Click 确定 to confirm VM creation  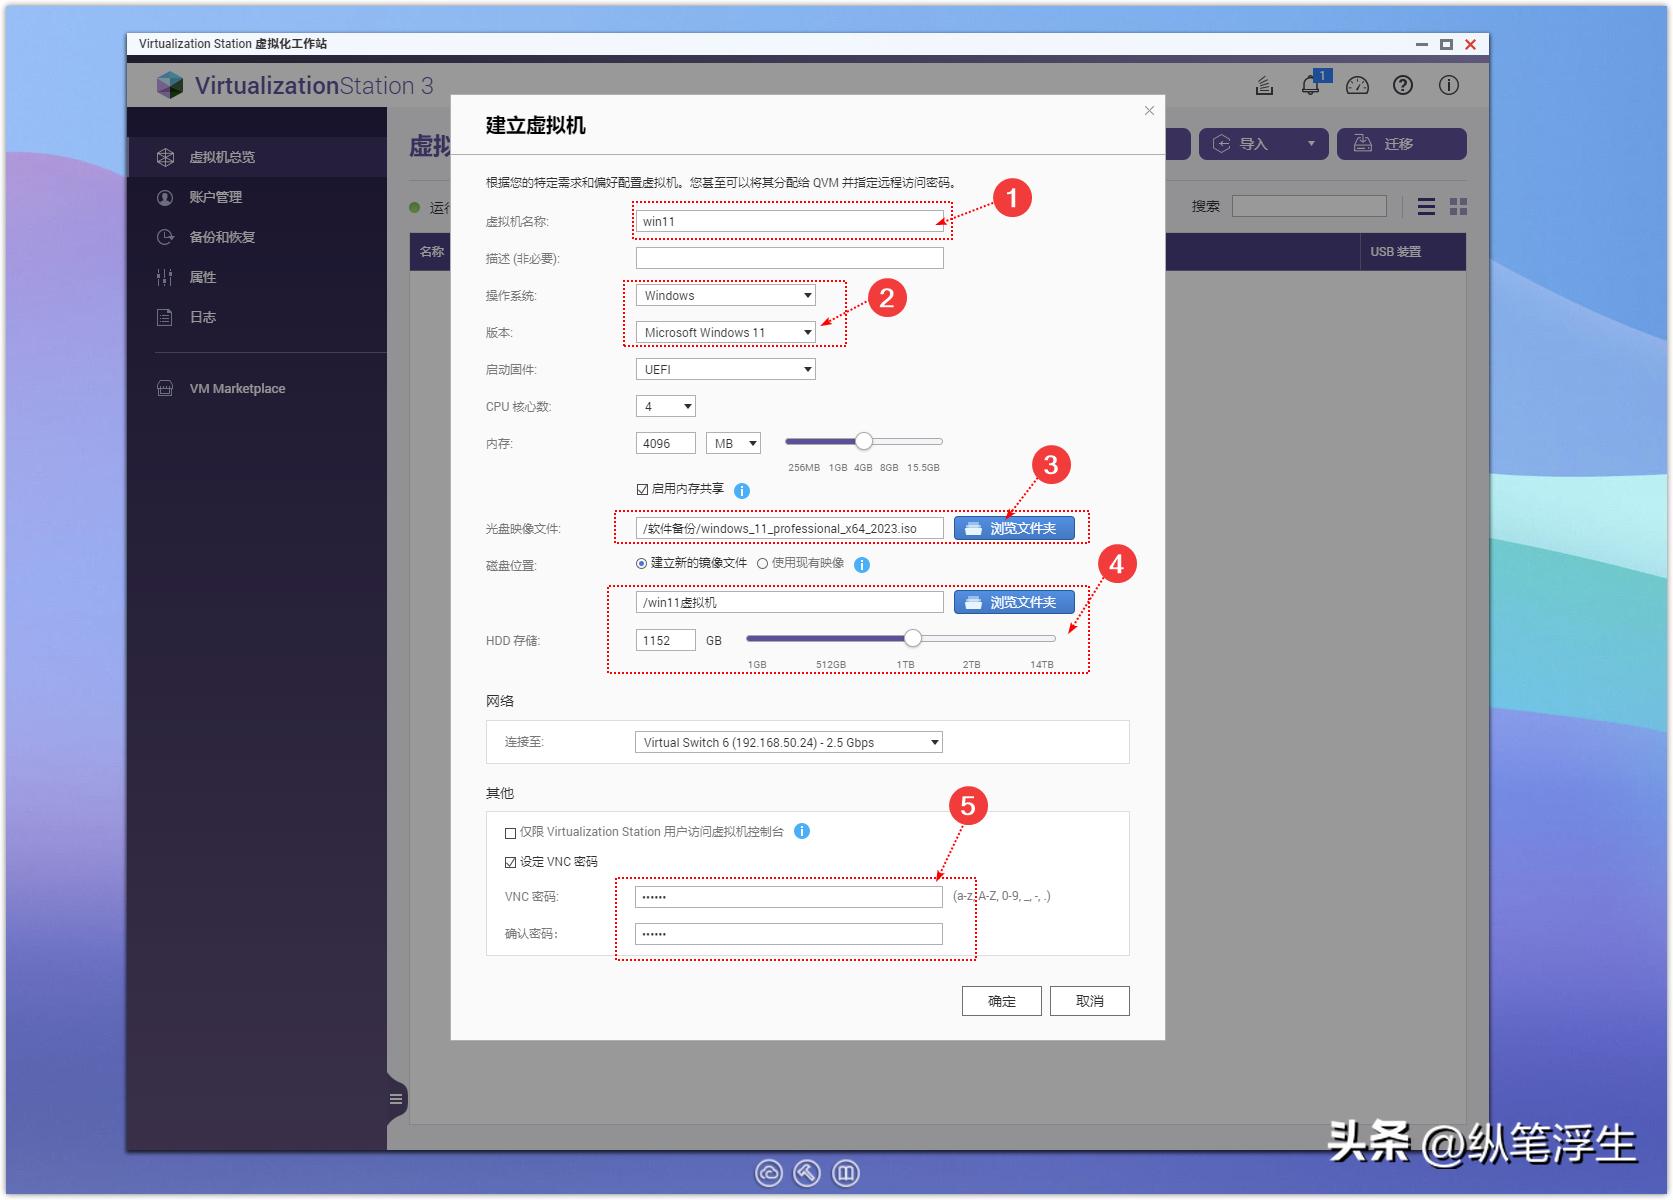[x=1000, y=1000]
